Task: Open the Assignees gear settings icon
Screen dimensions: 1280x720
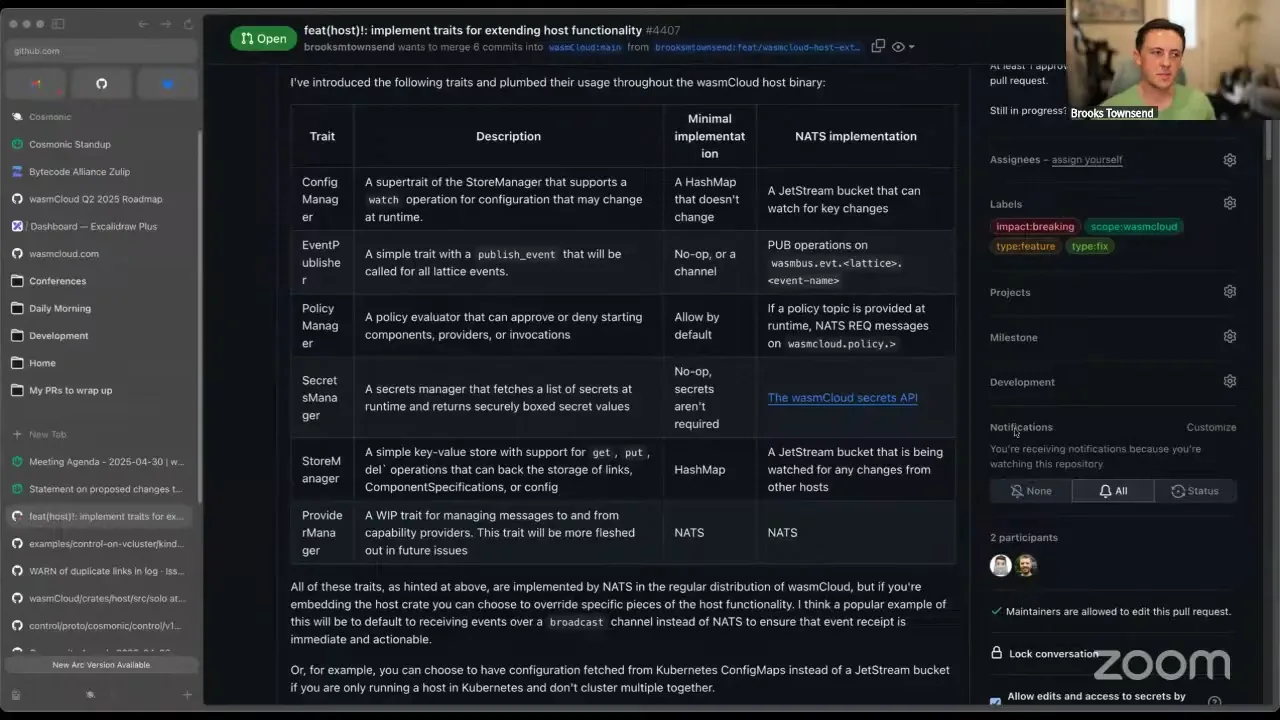Action: 1230,160
